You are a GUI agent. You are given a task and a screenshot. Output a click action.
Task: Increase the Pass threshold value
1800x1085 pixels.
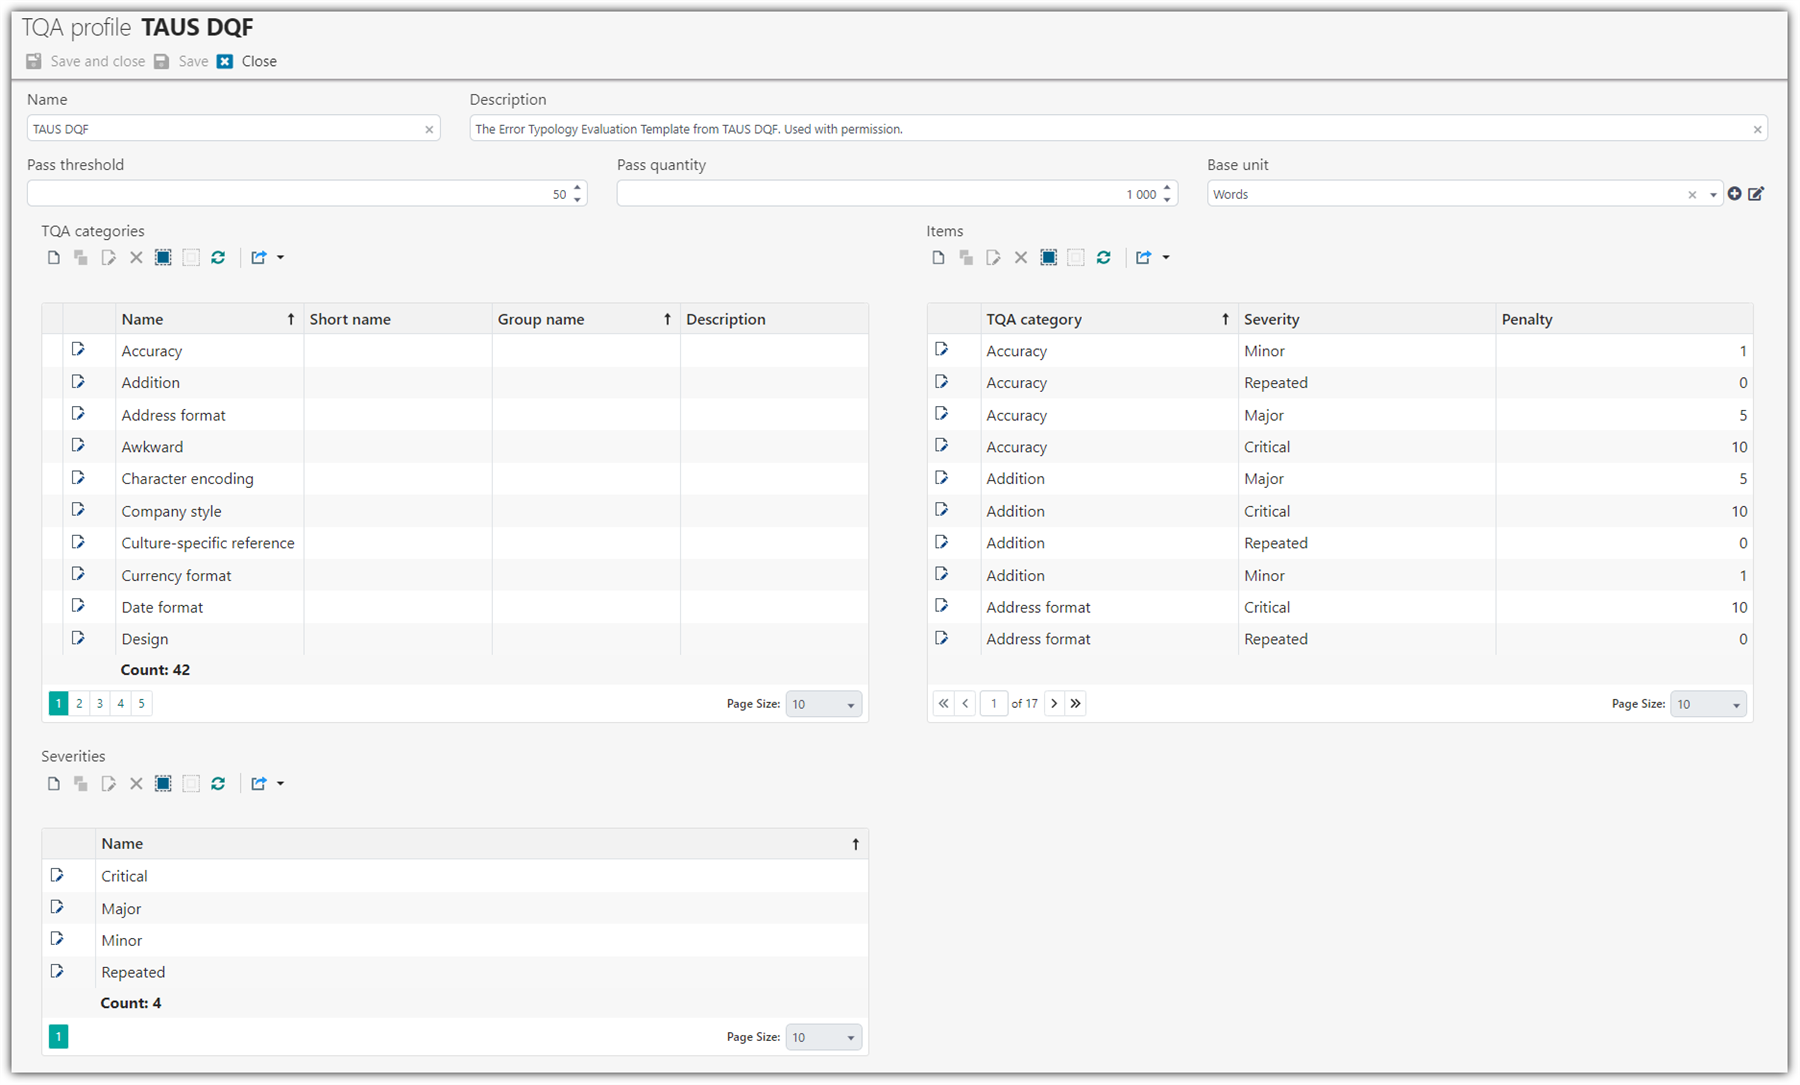click(577, 188)
